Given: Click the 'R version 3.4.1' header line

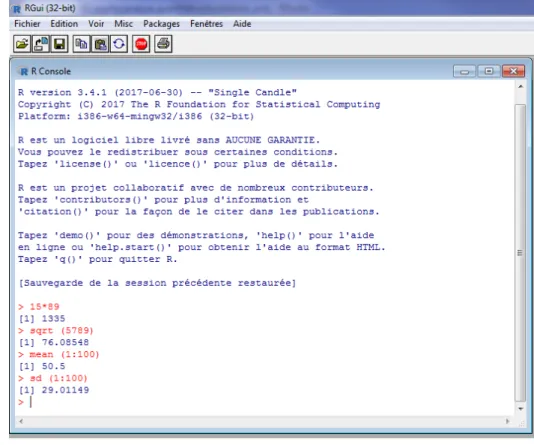Looking at the screenshot, I should click(x=157, y=93).
